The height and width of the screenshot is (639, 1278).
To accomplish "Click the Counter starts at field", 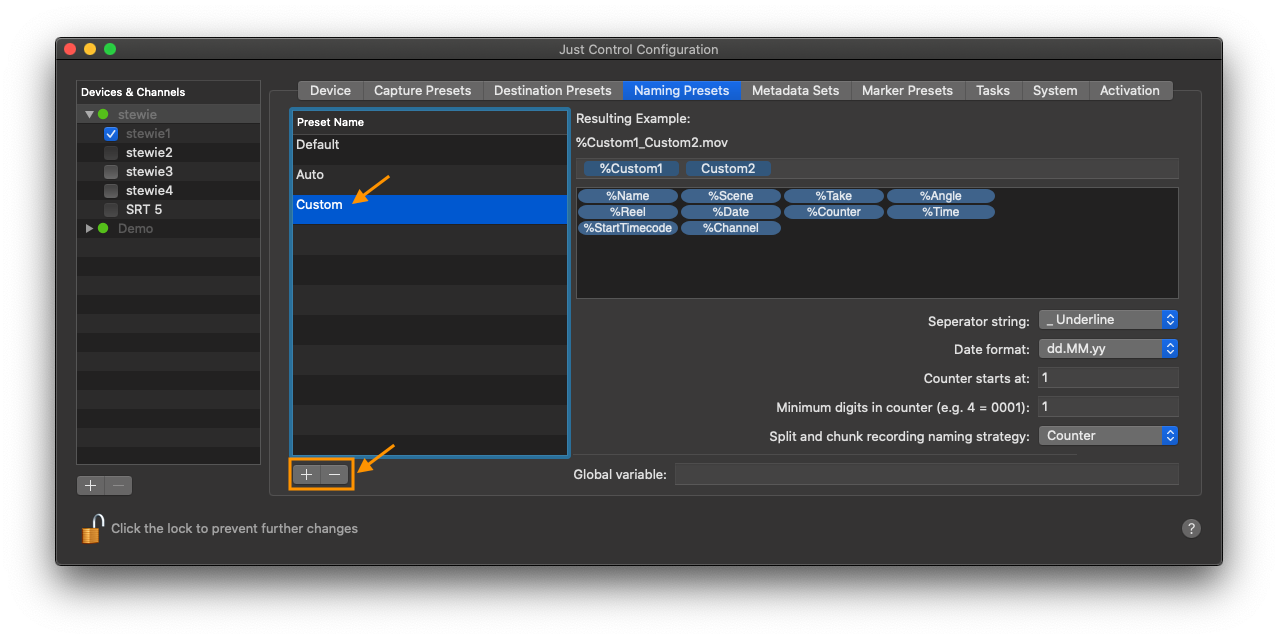I will [1108, 378].
